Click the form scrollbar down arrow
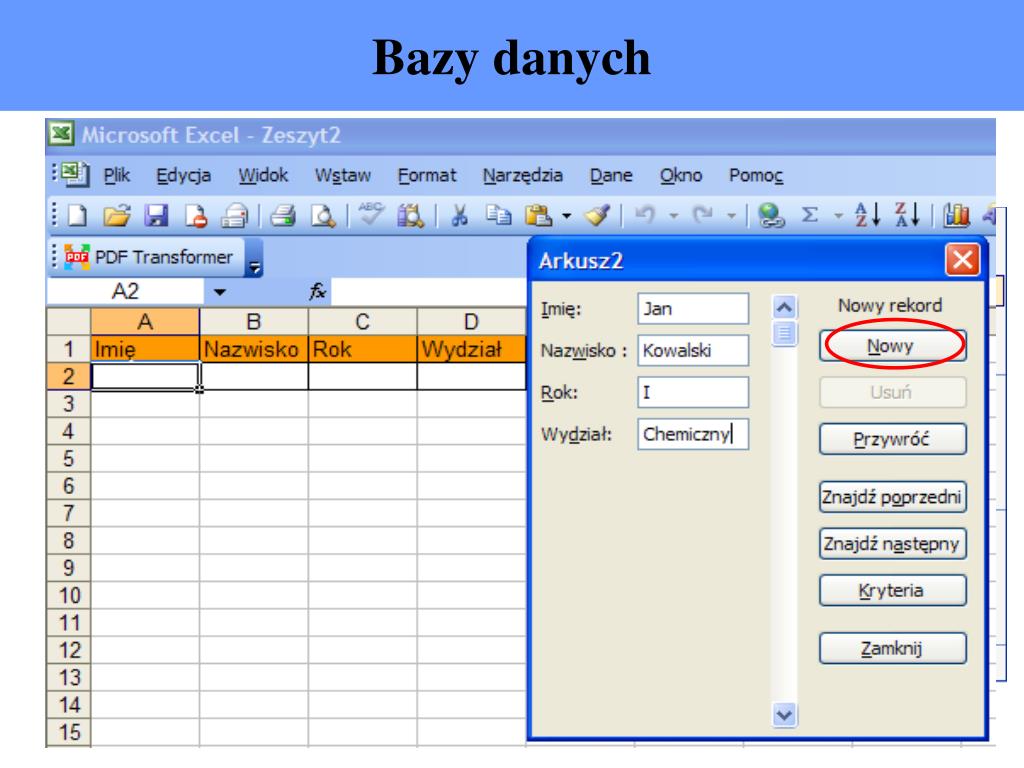This screenshot has width=1024, height=768. coord(784,715)
